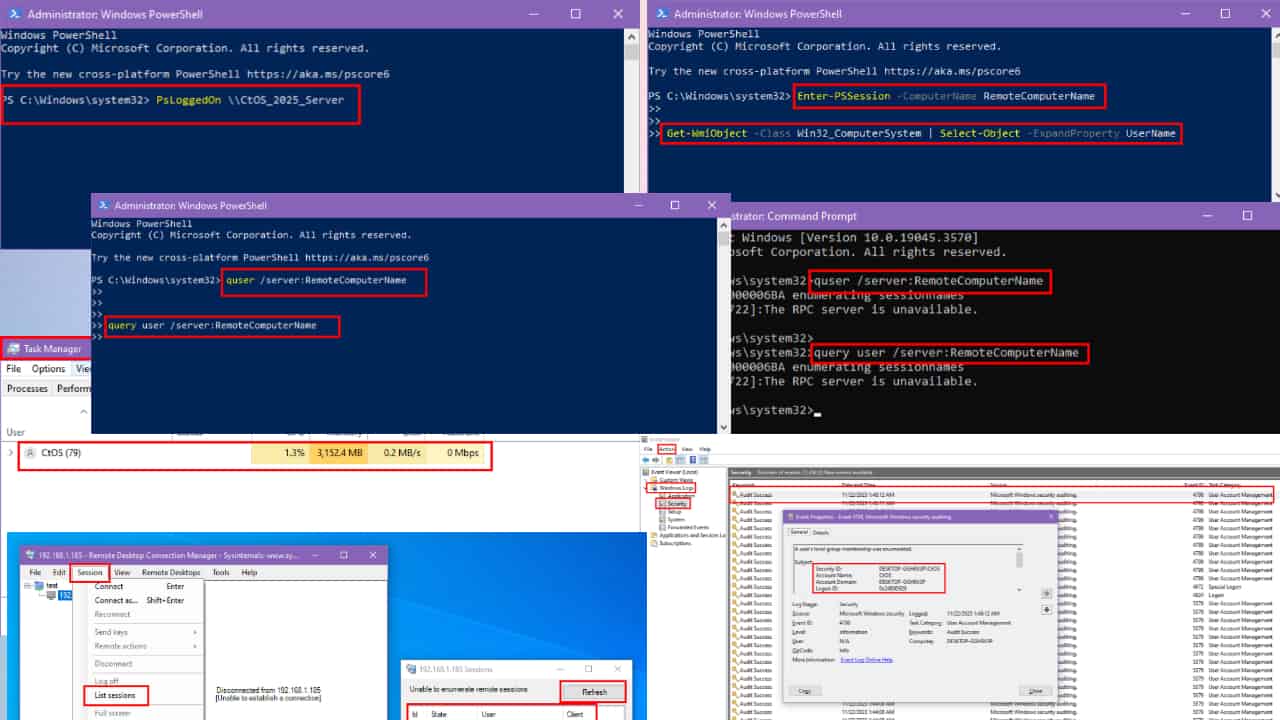Image resolution: width=1280 pixels, height=720 pixels.
Task: Click the previous event up-arrow in Event Properties
Action: [1045, 592]
